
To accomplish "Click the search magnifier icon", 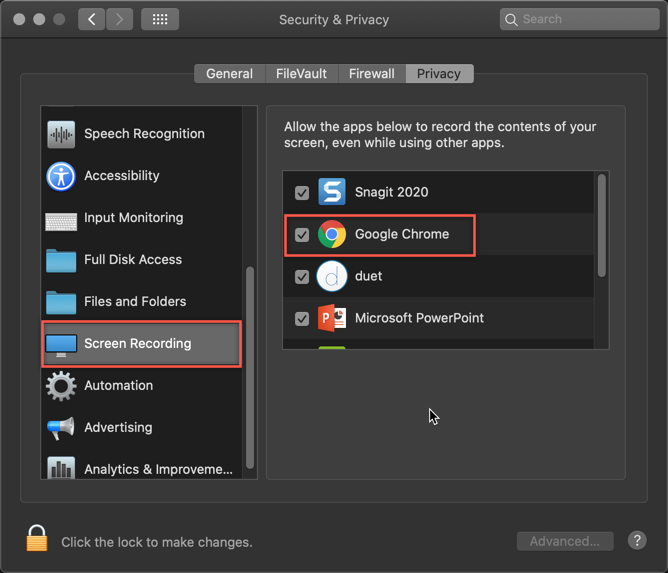I will tap(511, 20).
